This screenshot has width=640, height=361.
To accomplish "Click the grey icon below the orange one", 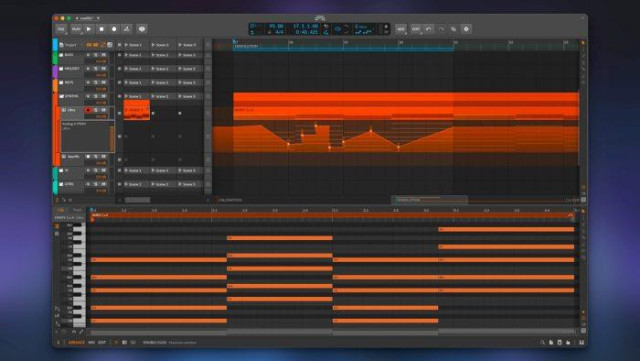I will (x=57, y=234).
